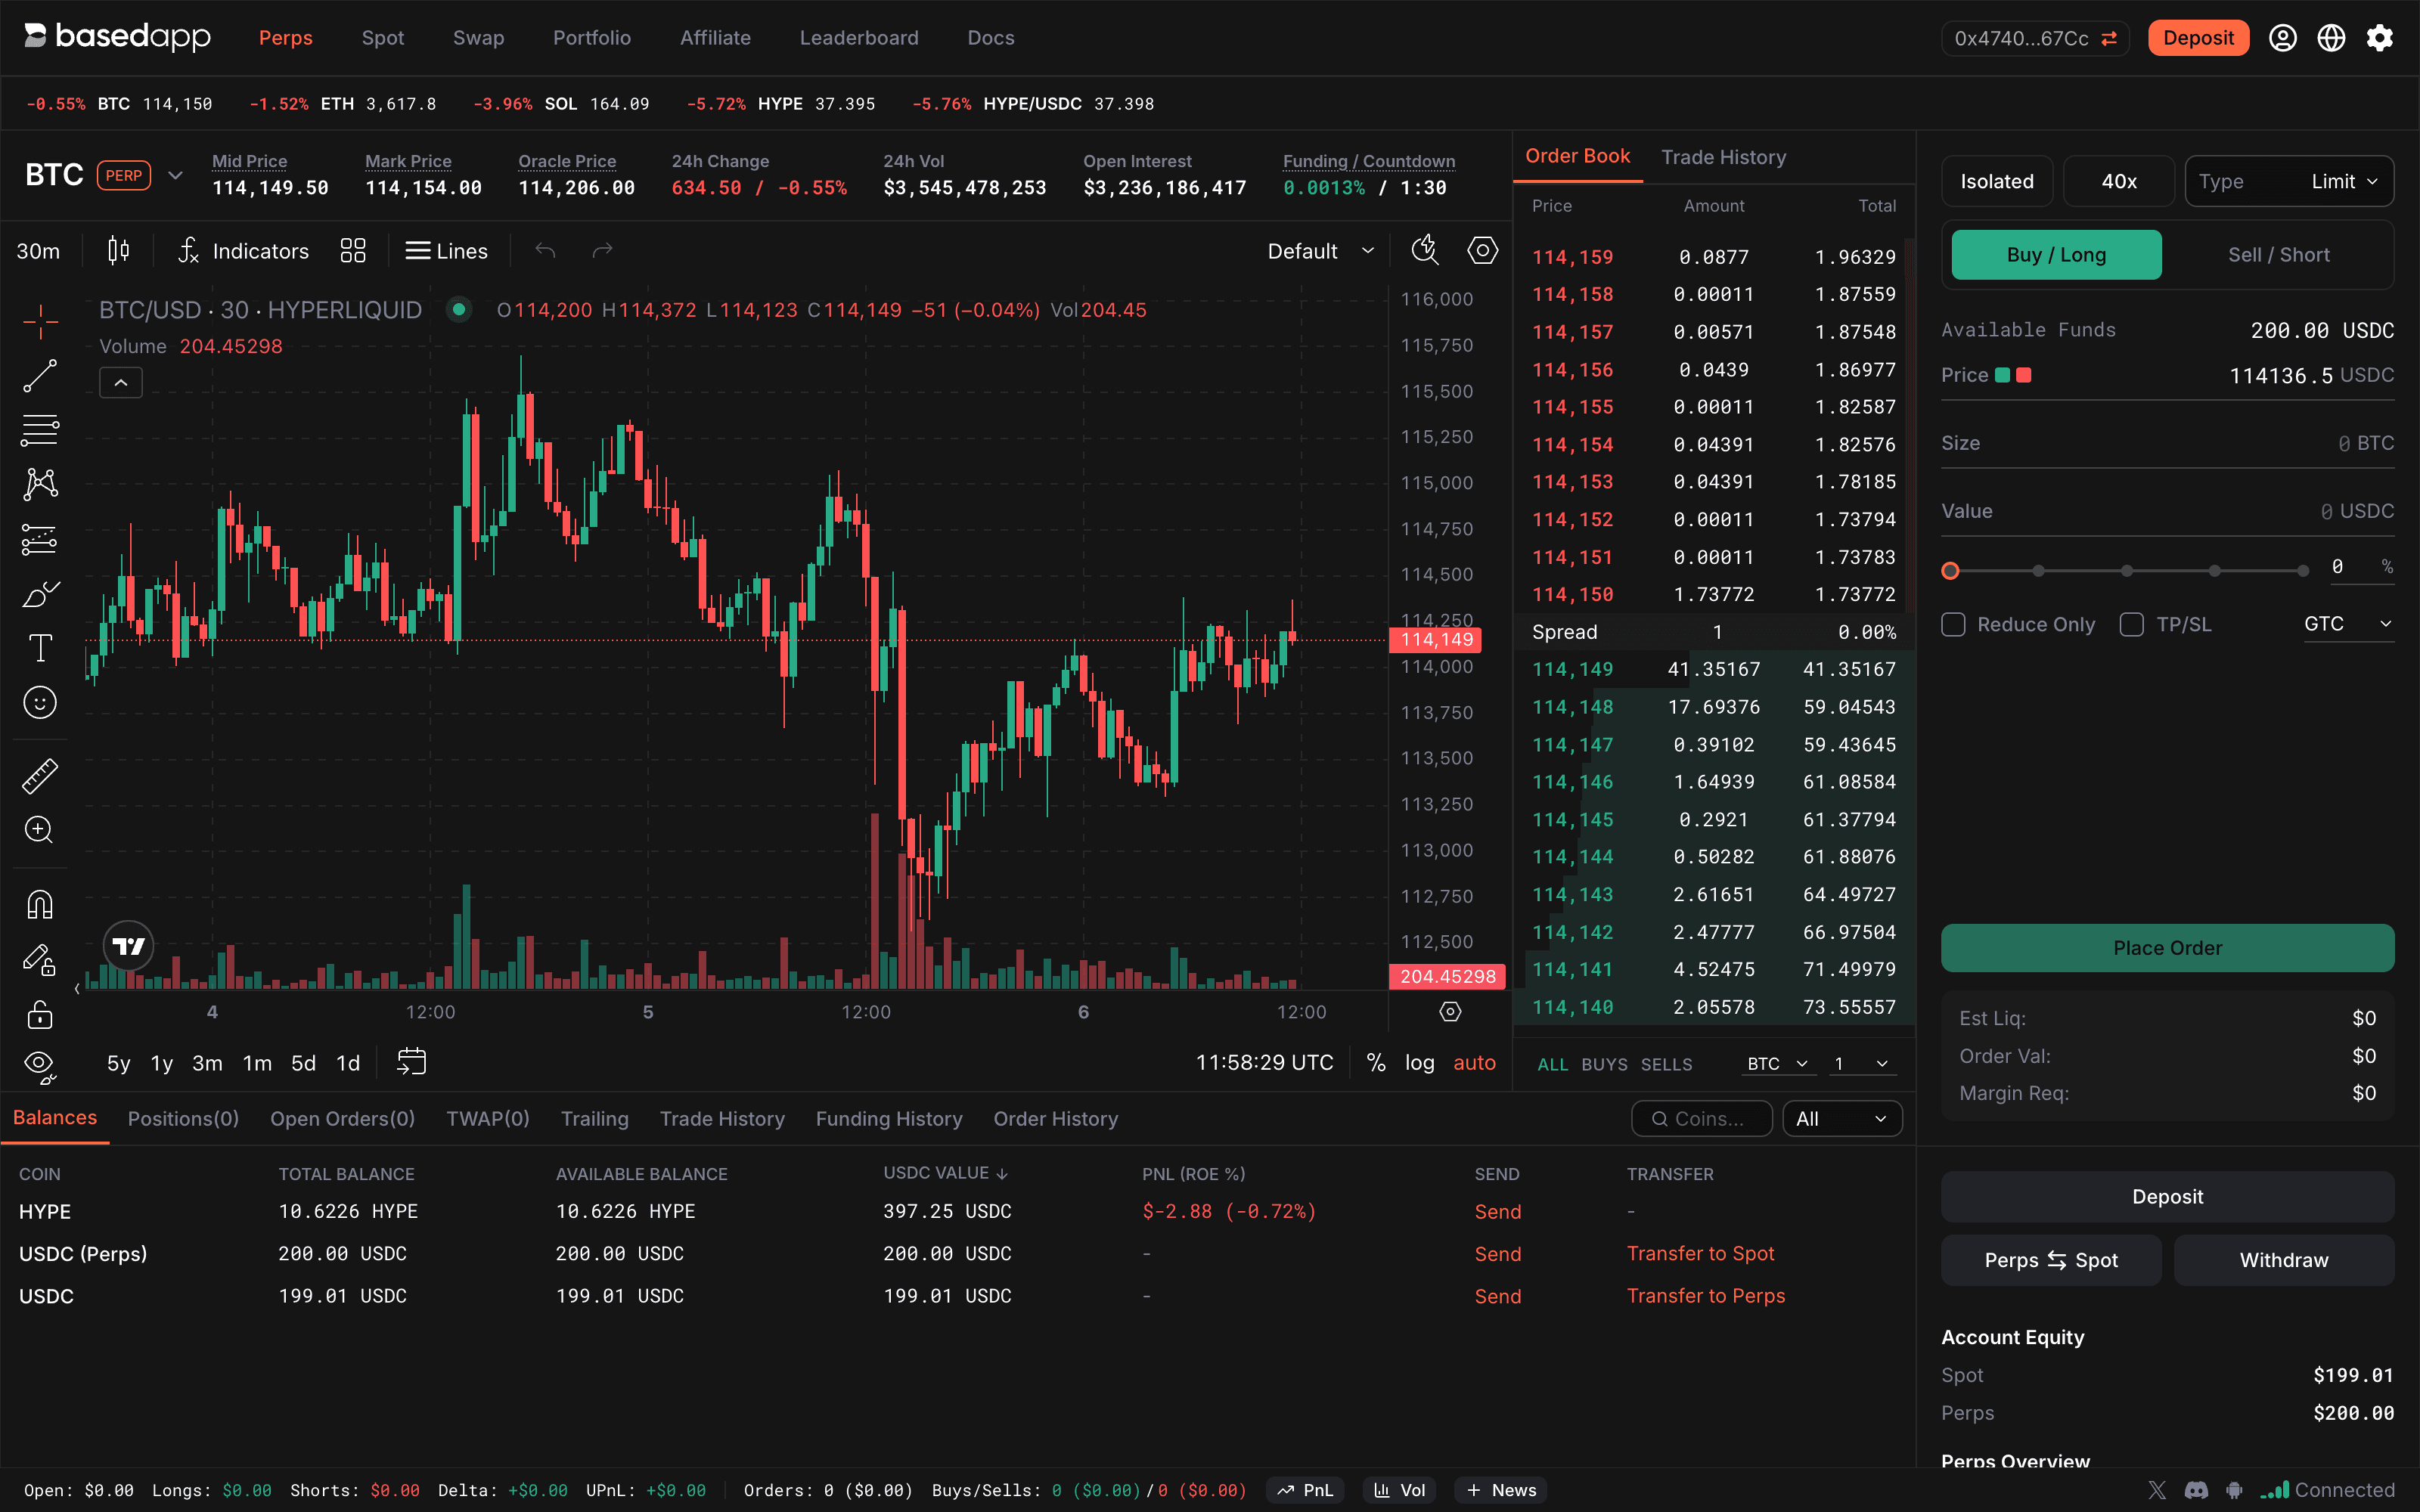Select the trend line drawing tool
2420x1512 pixels.
pyautogui.click(x=40, y=376)
